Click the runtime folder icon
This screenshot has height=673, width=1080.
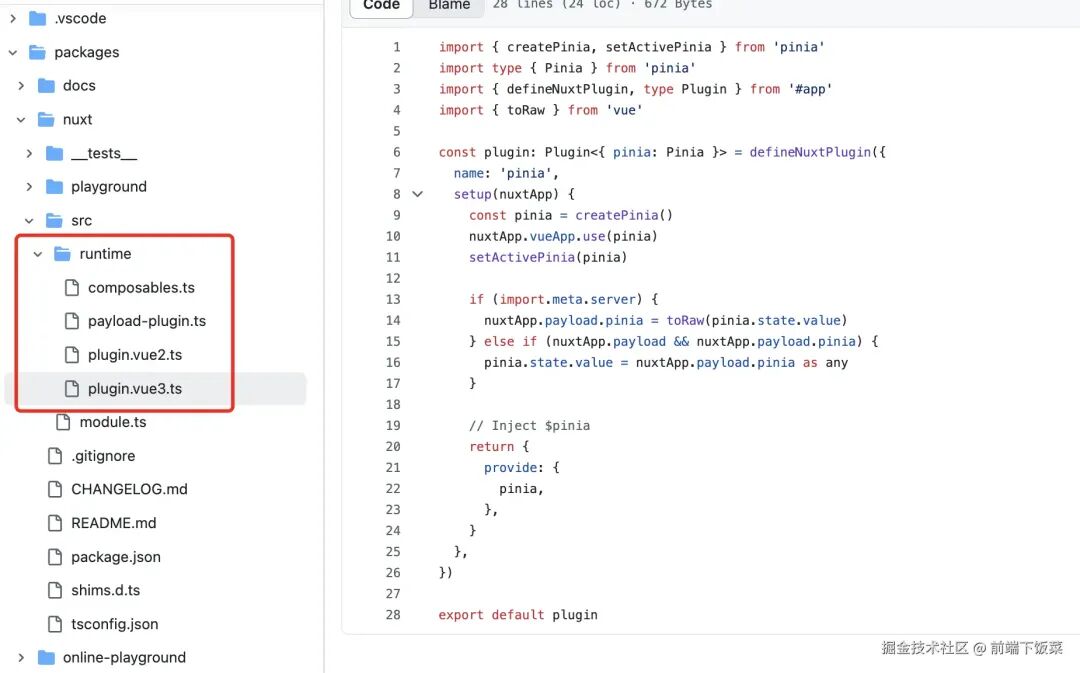(63, 254)
